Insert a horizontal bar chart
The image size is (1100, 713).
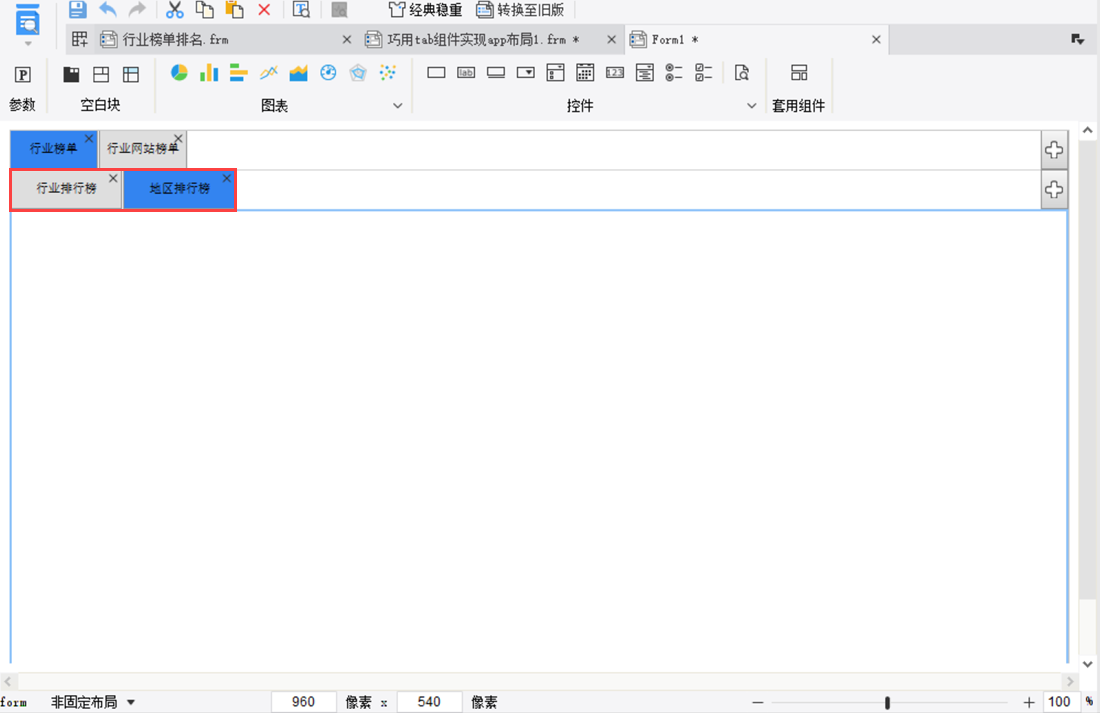click(x=239, y=72)
